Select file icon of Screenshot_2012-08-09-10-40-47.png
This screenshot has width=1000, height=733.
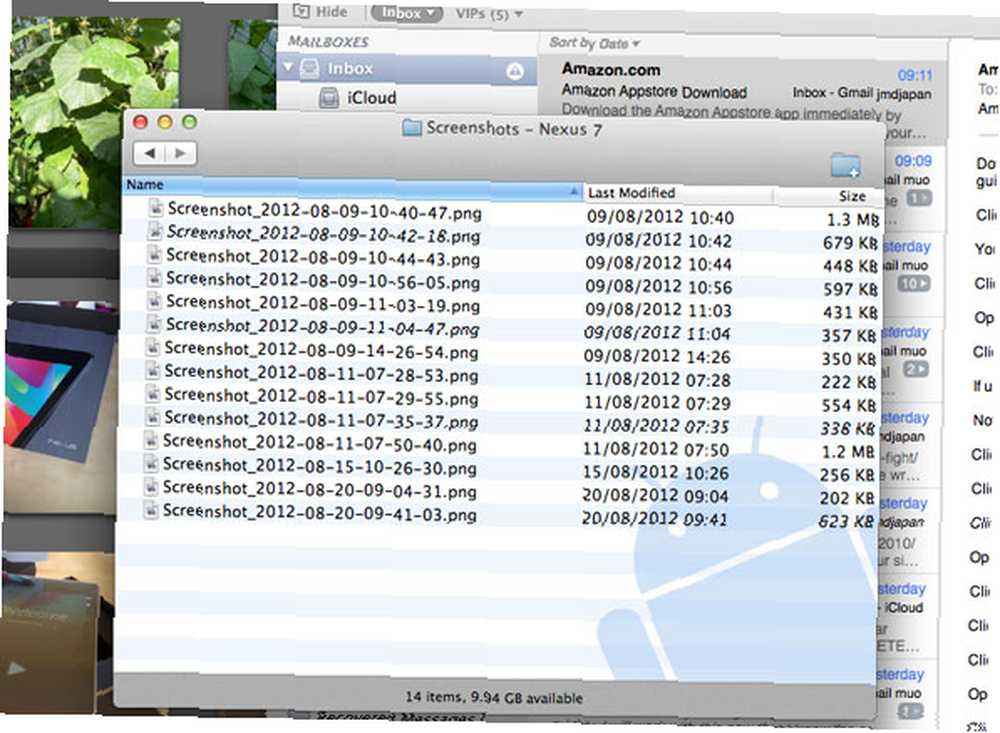pos(155,208)
